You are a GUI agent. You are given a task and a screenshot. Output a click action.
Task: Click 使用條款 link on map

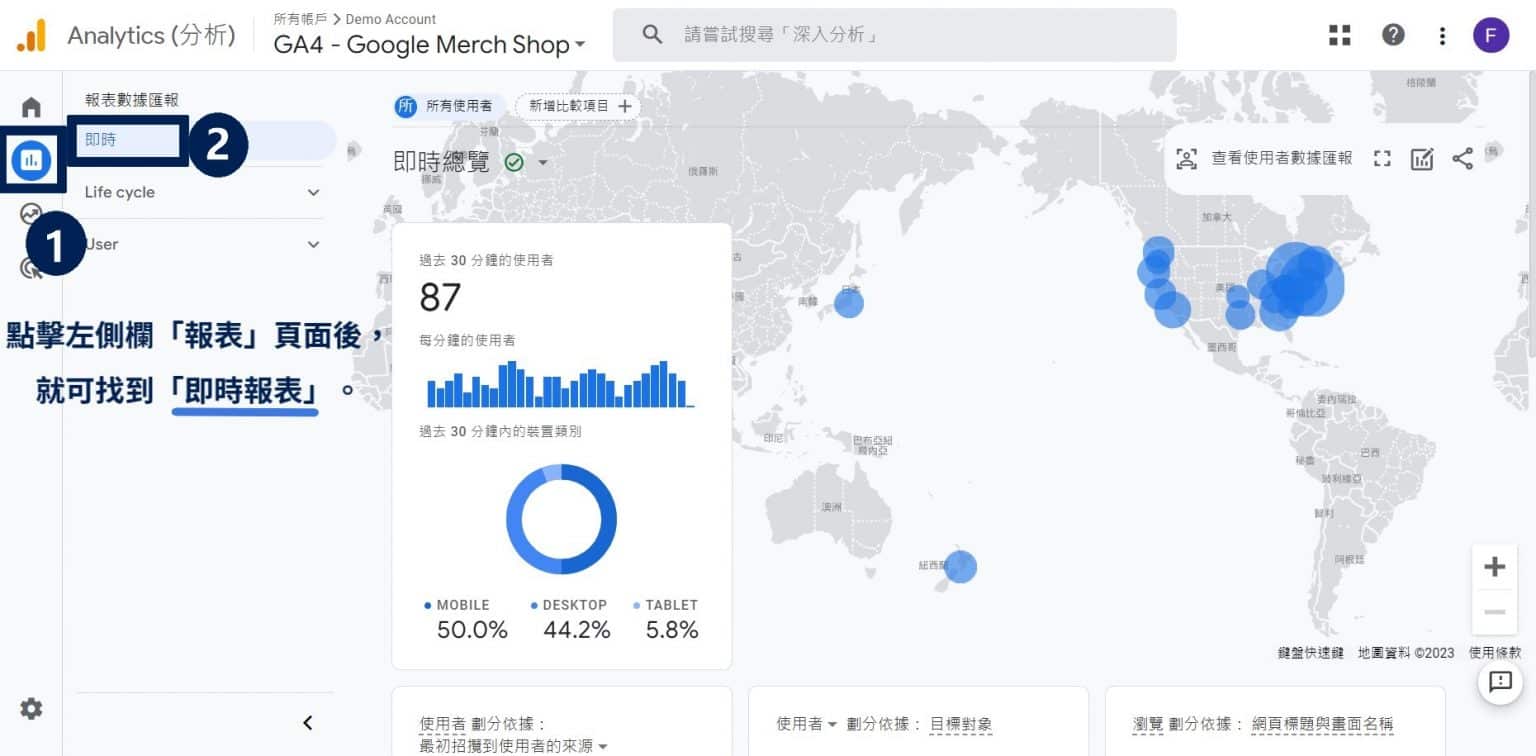1495,653
